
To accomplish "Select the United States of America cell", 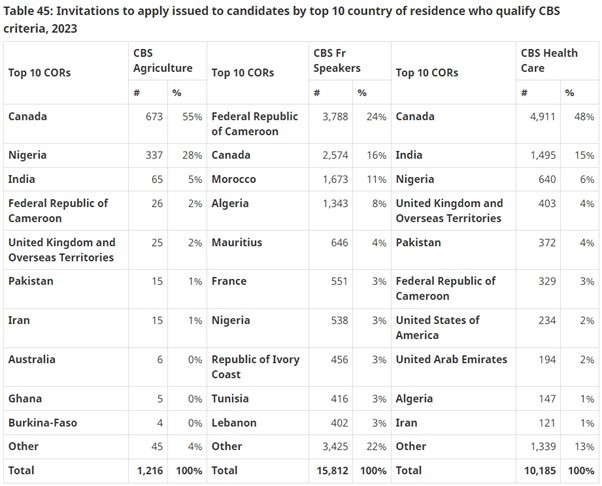I will point(437,328).
